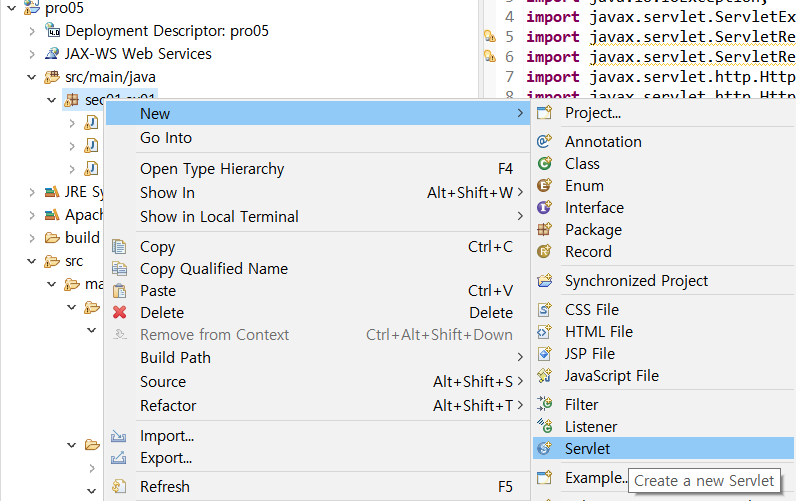Select the pro05 project label
796x501 pixels.
[x=64, y=8]
